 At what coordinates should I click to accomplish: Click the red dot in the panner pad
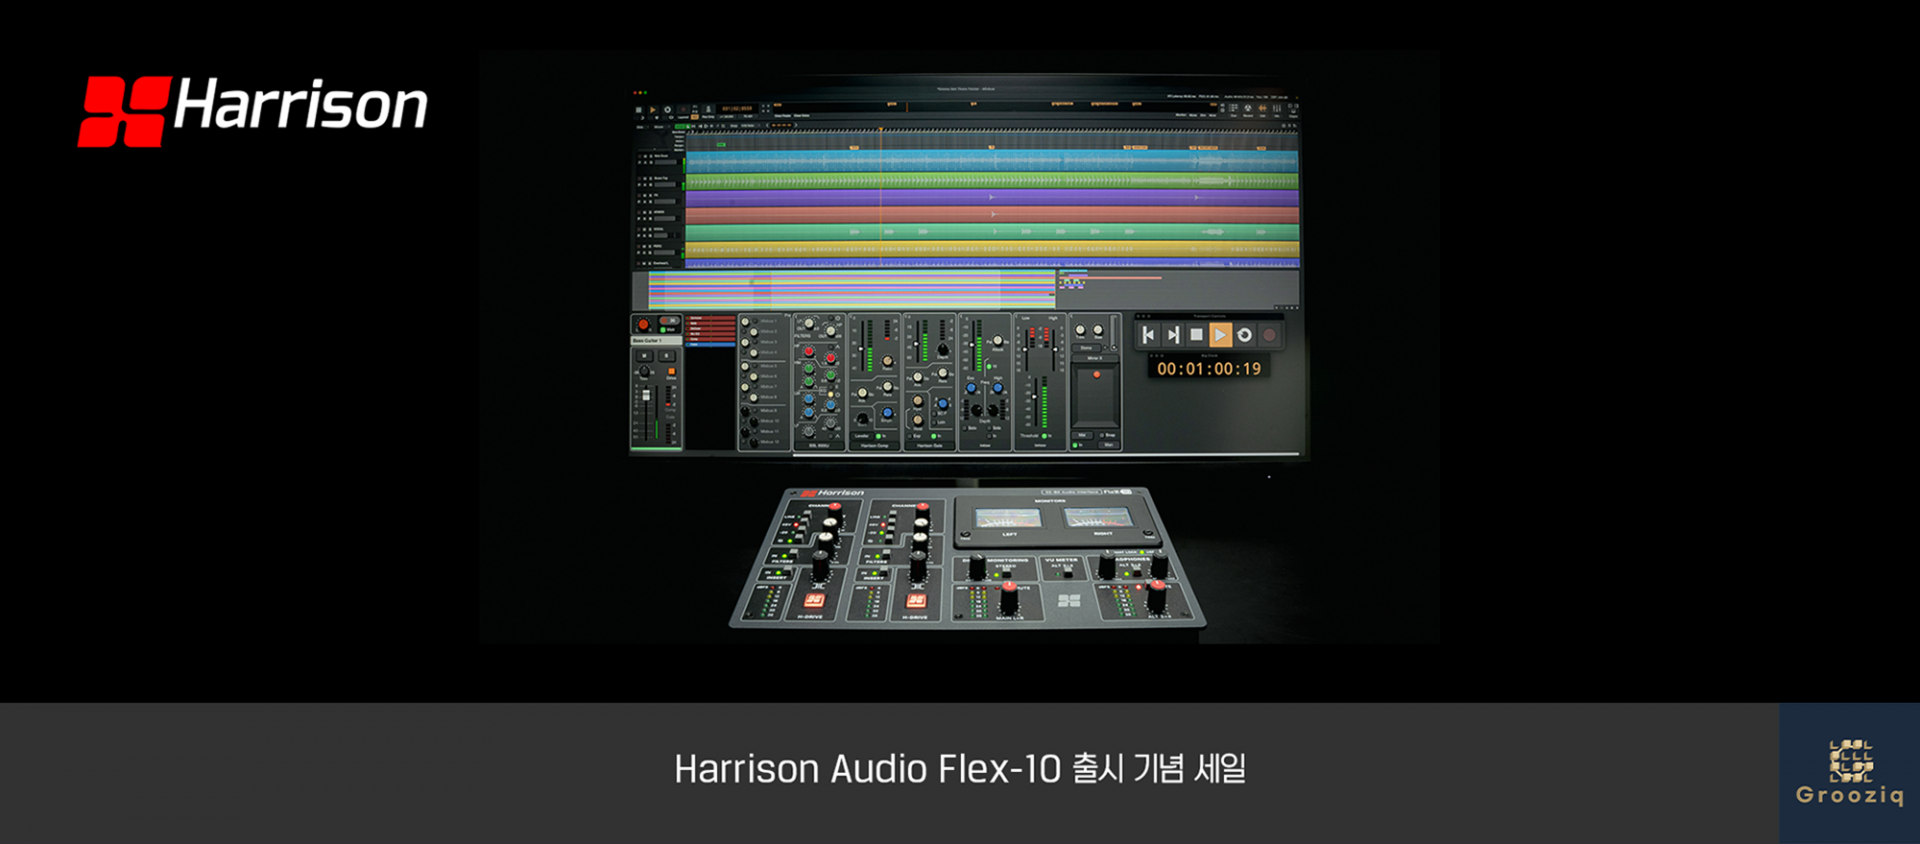point(1097,375)
